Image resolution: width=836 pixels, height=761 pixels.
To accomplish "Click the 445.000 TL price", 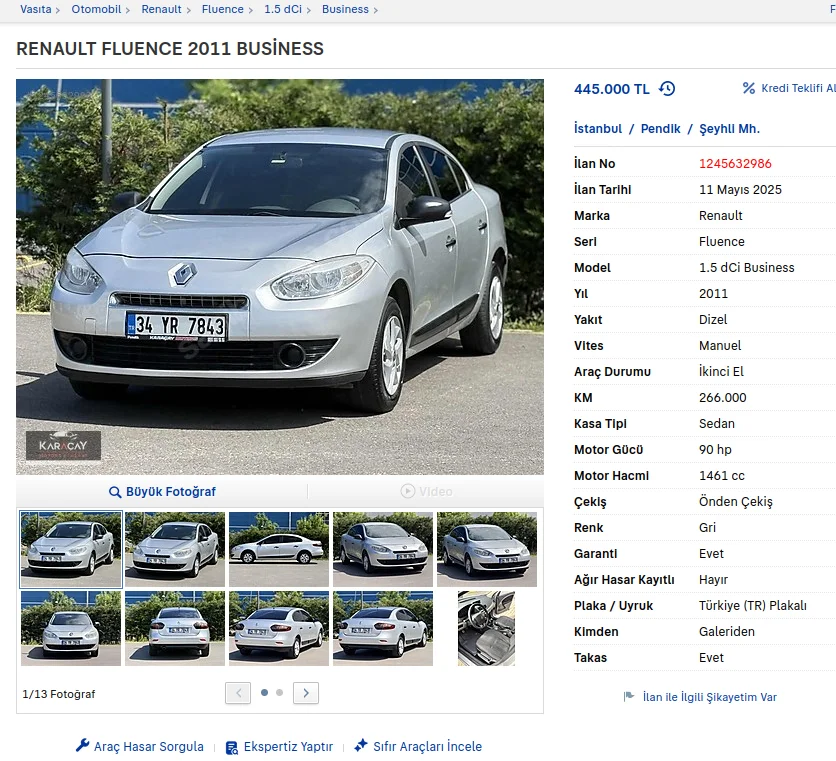I will click(612, 89).
